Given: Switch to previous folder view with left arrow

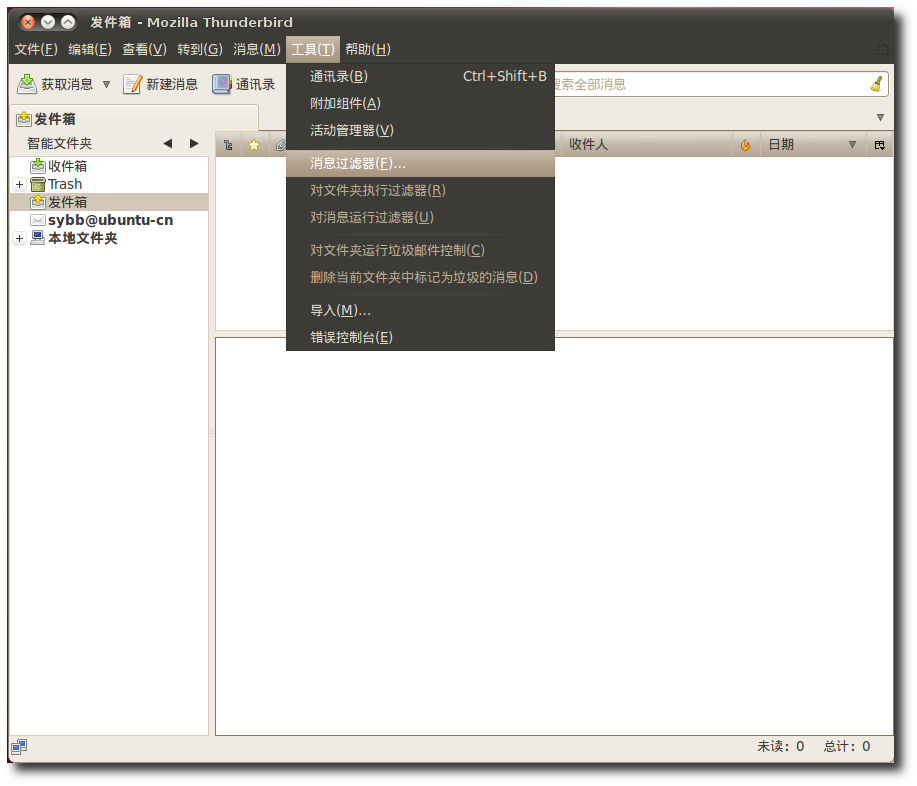Looking at the screenshot, I should [x=168, y=144].
